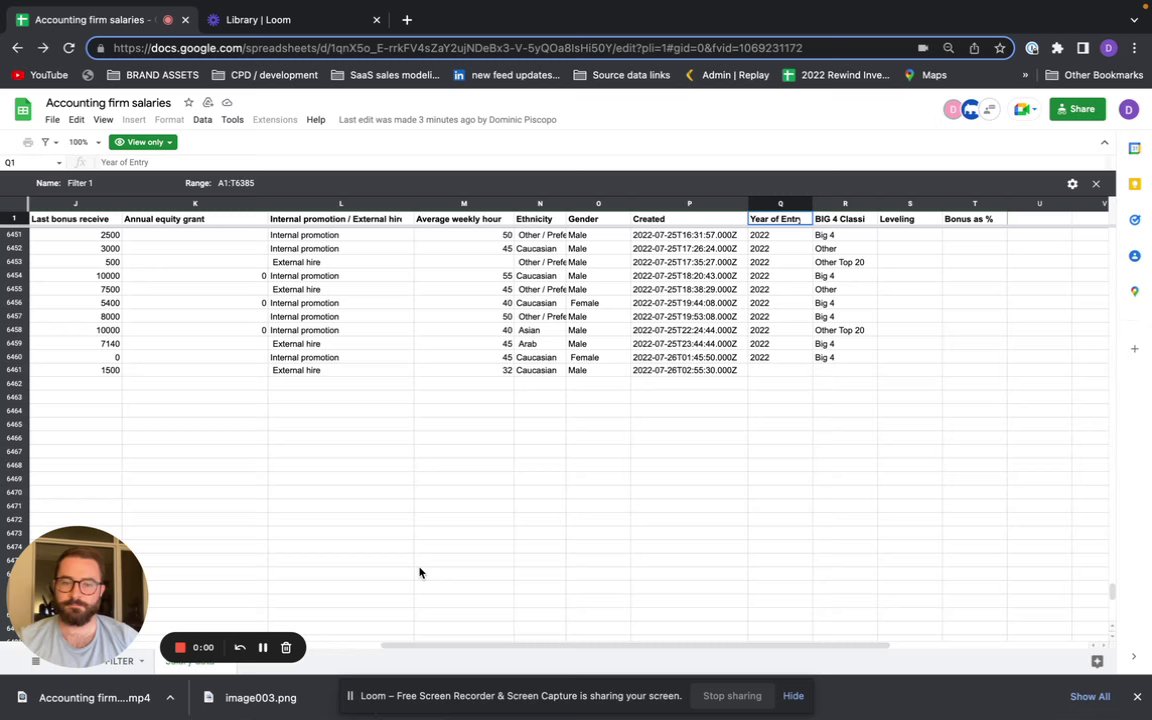1152x720 pixels.
Task: Delete the Loom recording trash icon
Action: 286,647
